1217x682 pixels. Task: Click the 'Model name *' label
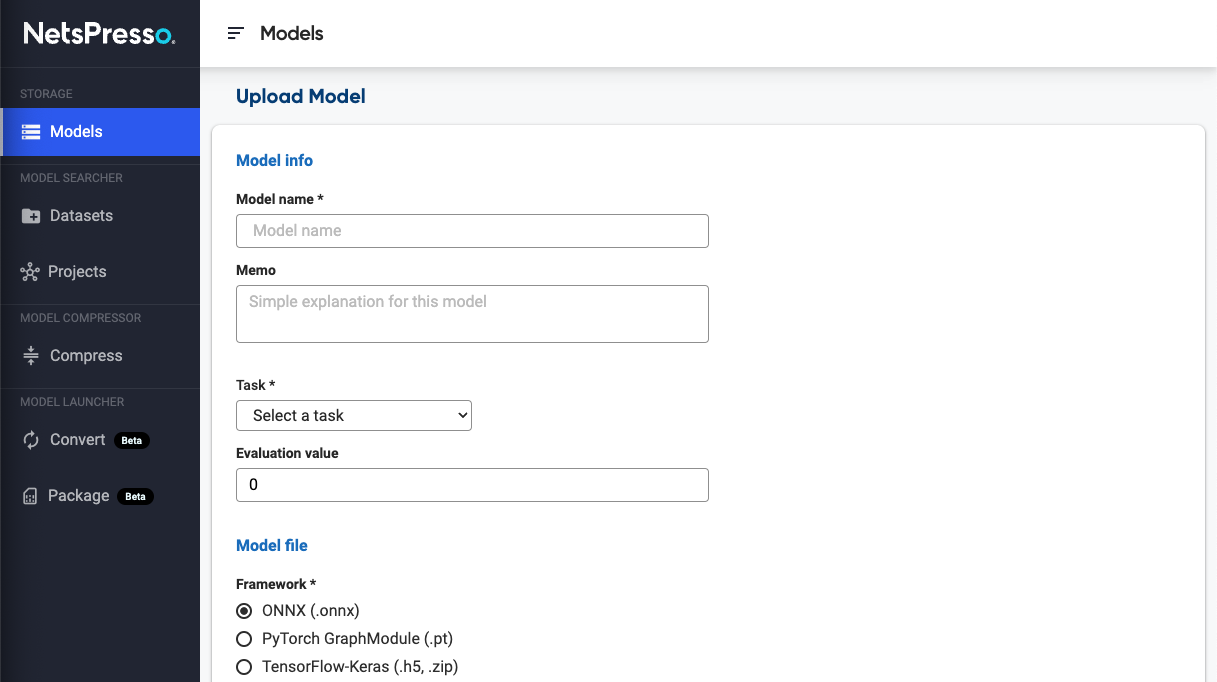pyautogui.click(x=280, y=200)
